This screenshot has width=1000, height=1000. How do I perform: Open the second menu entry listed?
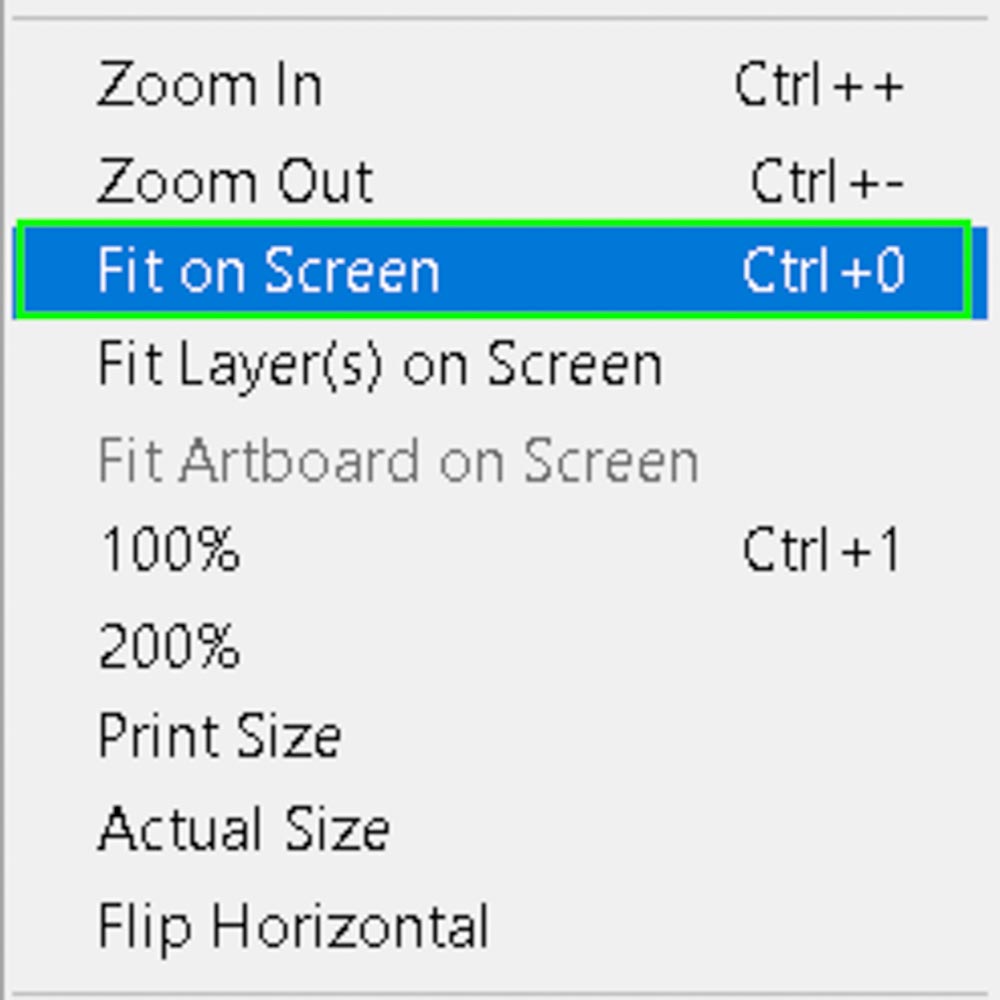[235, 180]
